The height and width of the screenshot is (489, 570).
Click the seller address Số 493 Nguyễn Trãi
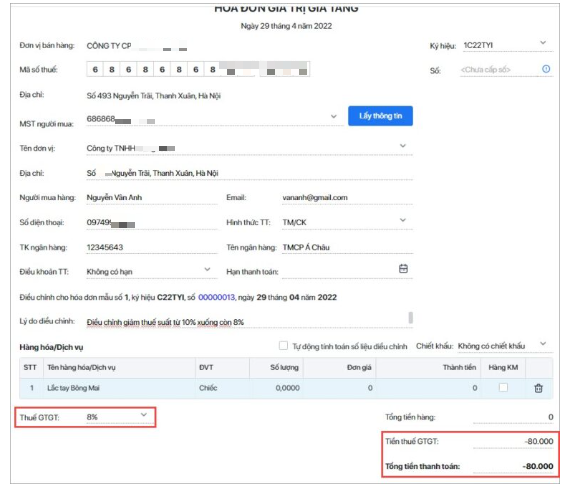[x=153, y=96]
